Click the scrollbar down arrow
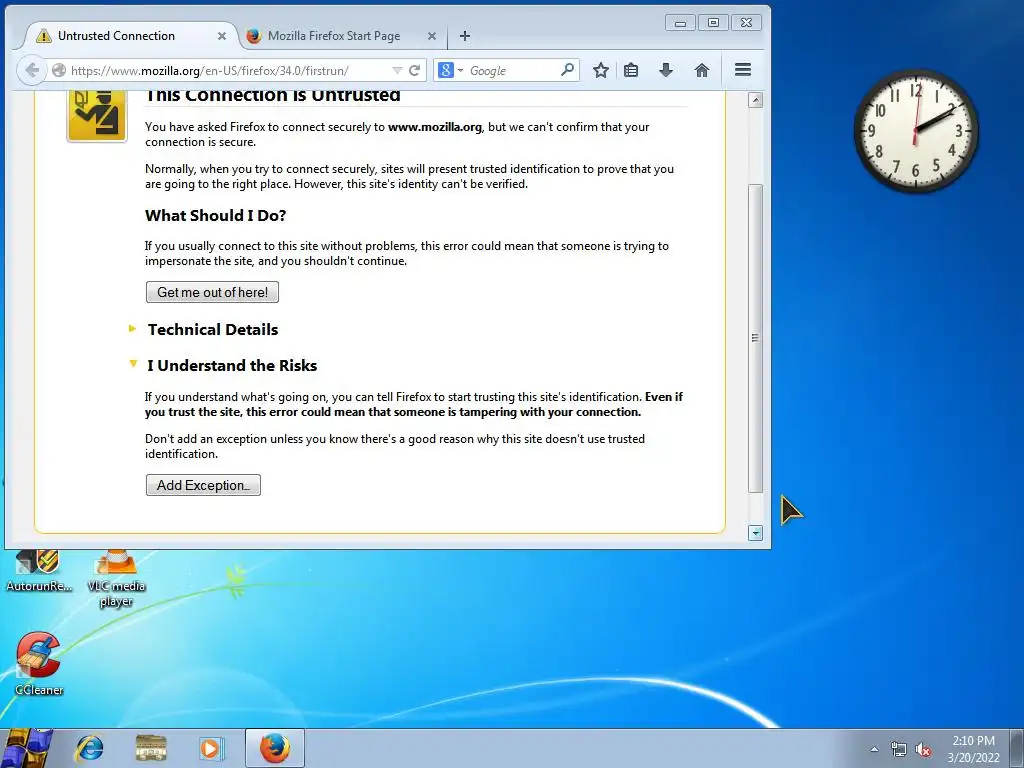 point(756,534)
